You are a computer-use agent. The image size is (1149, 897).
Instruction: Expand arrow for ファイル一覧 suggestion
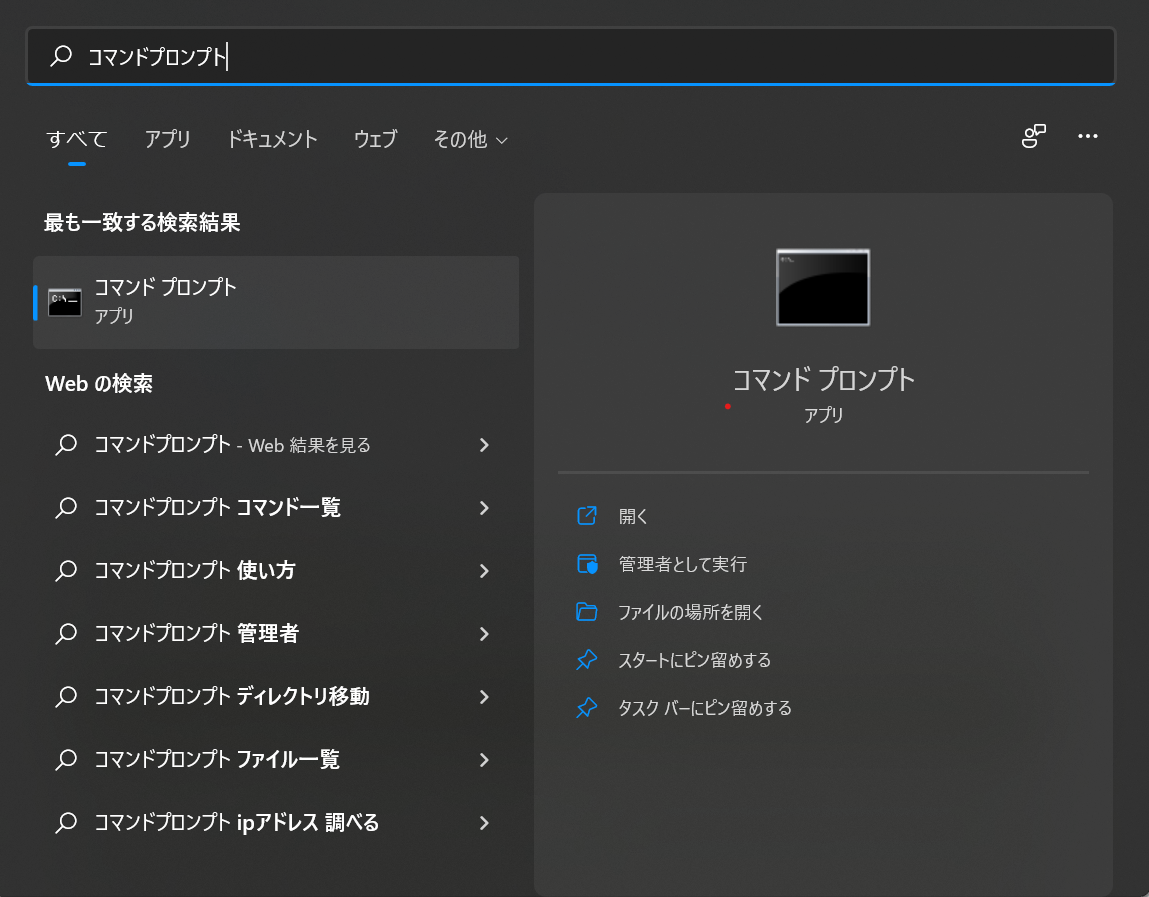click(x=484, y=760)
